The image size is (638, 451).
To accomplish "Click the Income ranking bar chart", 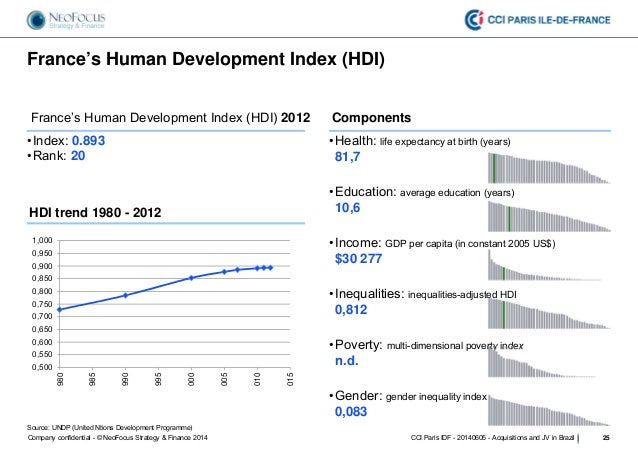I will [x=545, y=265].
